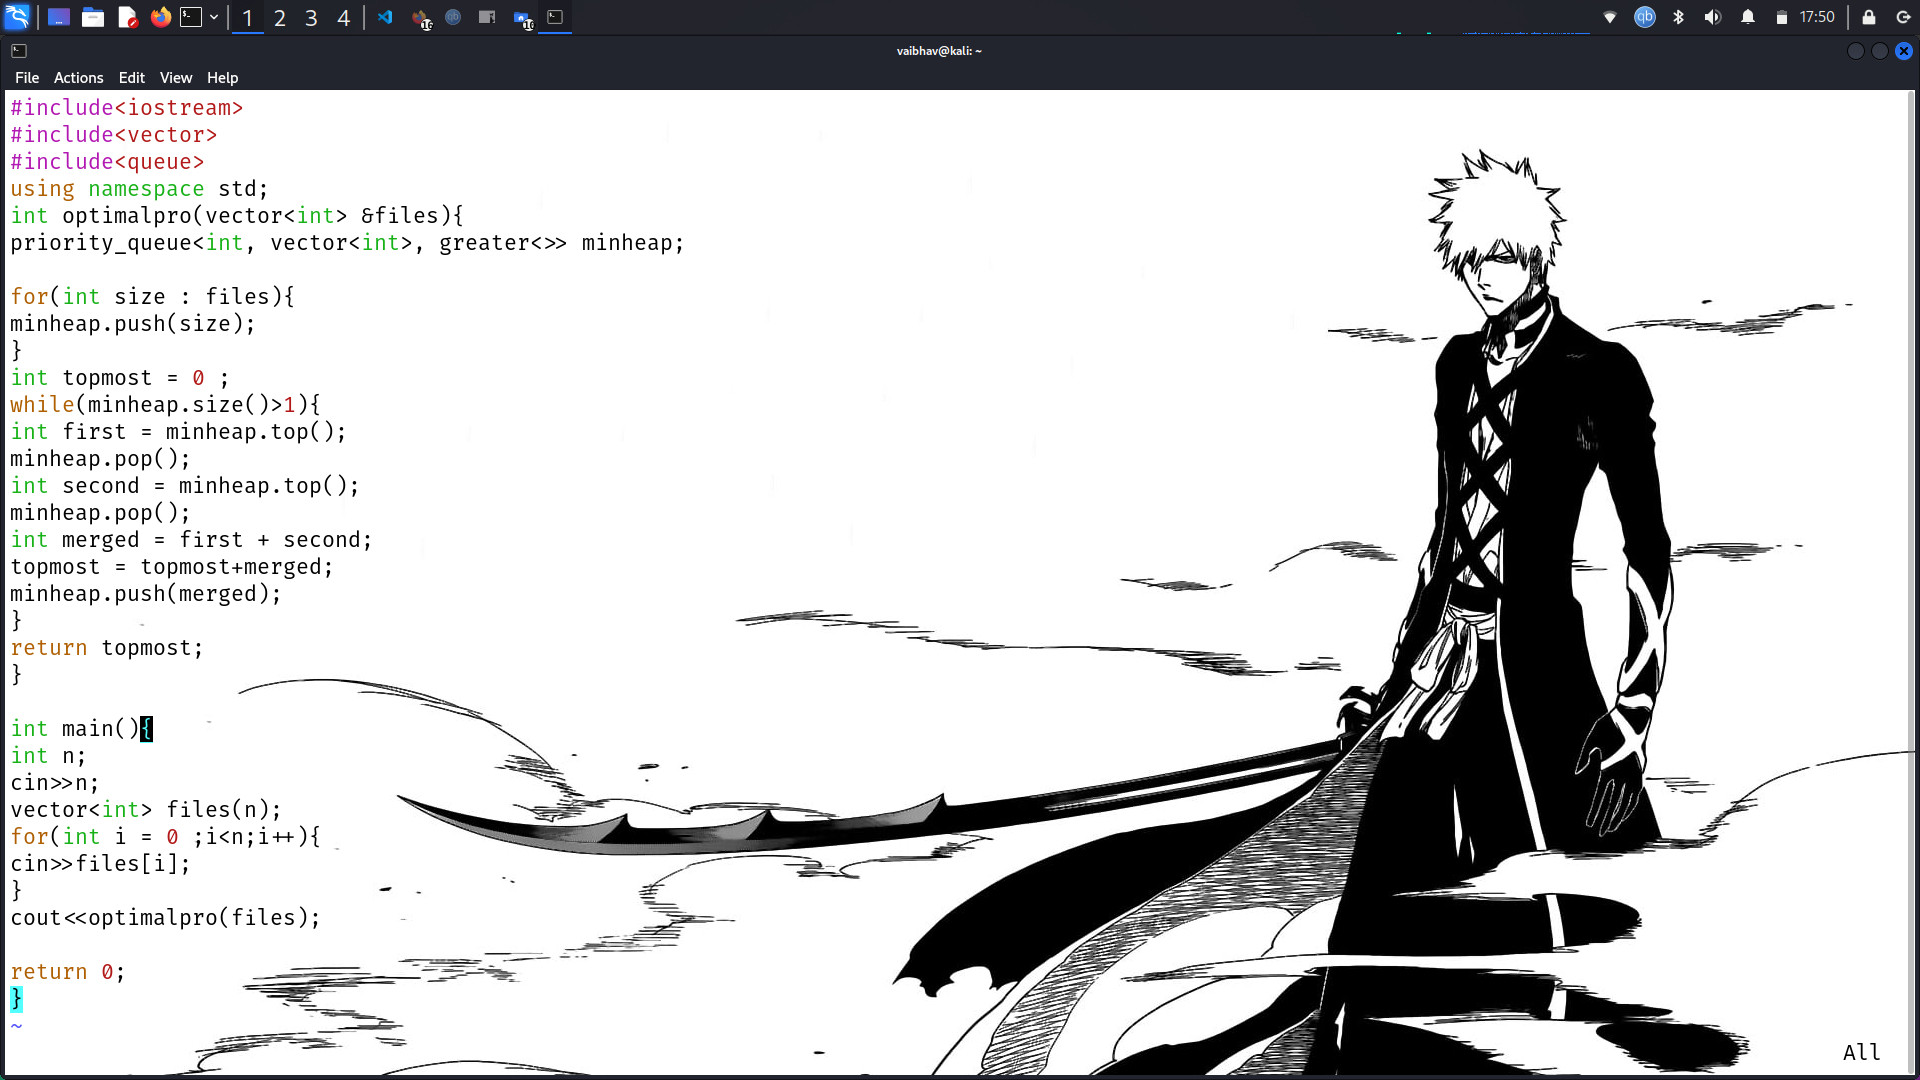
Task: Select the active terminal taskbar button
Action: click(555, 17)
